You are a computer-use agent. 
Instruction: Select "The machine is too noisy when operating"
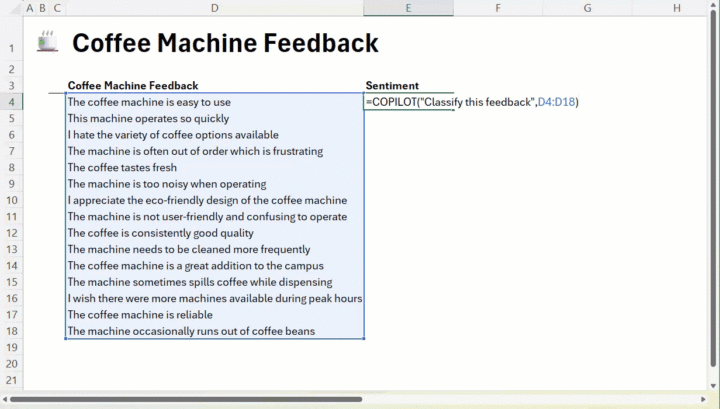coord(166,184)
